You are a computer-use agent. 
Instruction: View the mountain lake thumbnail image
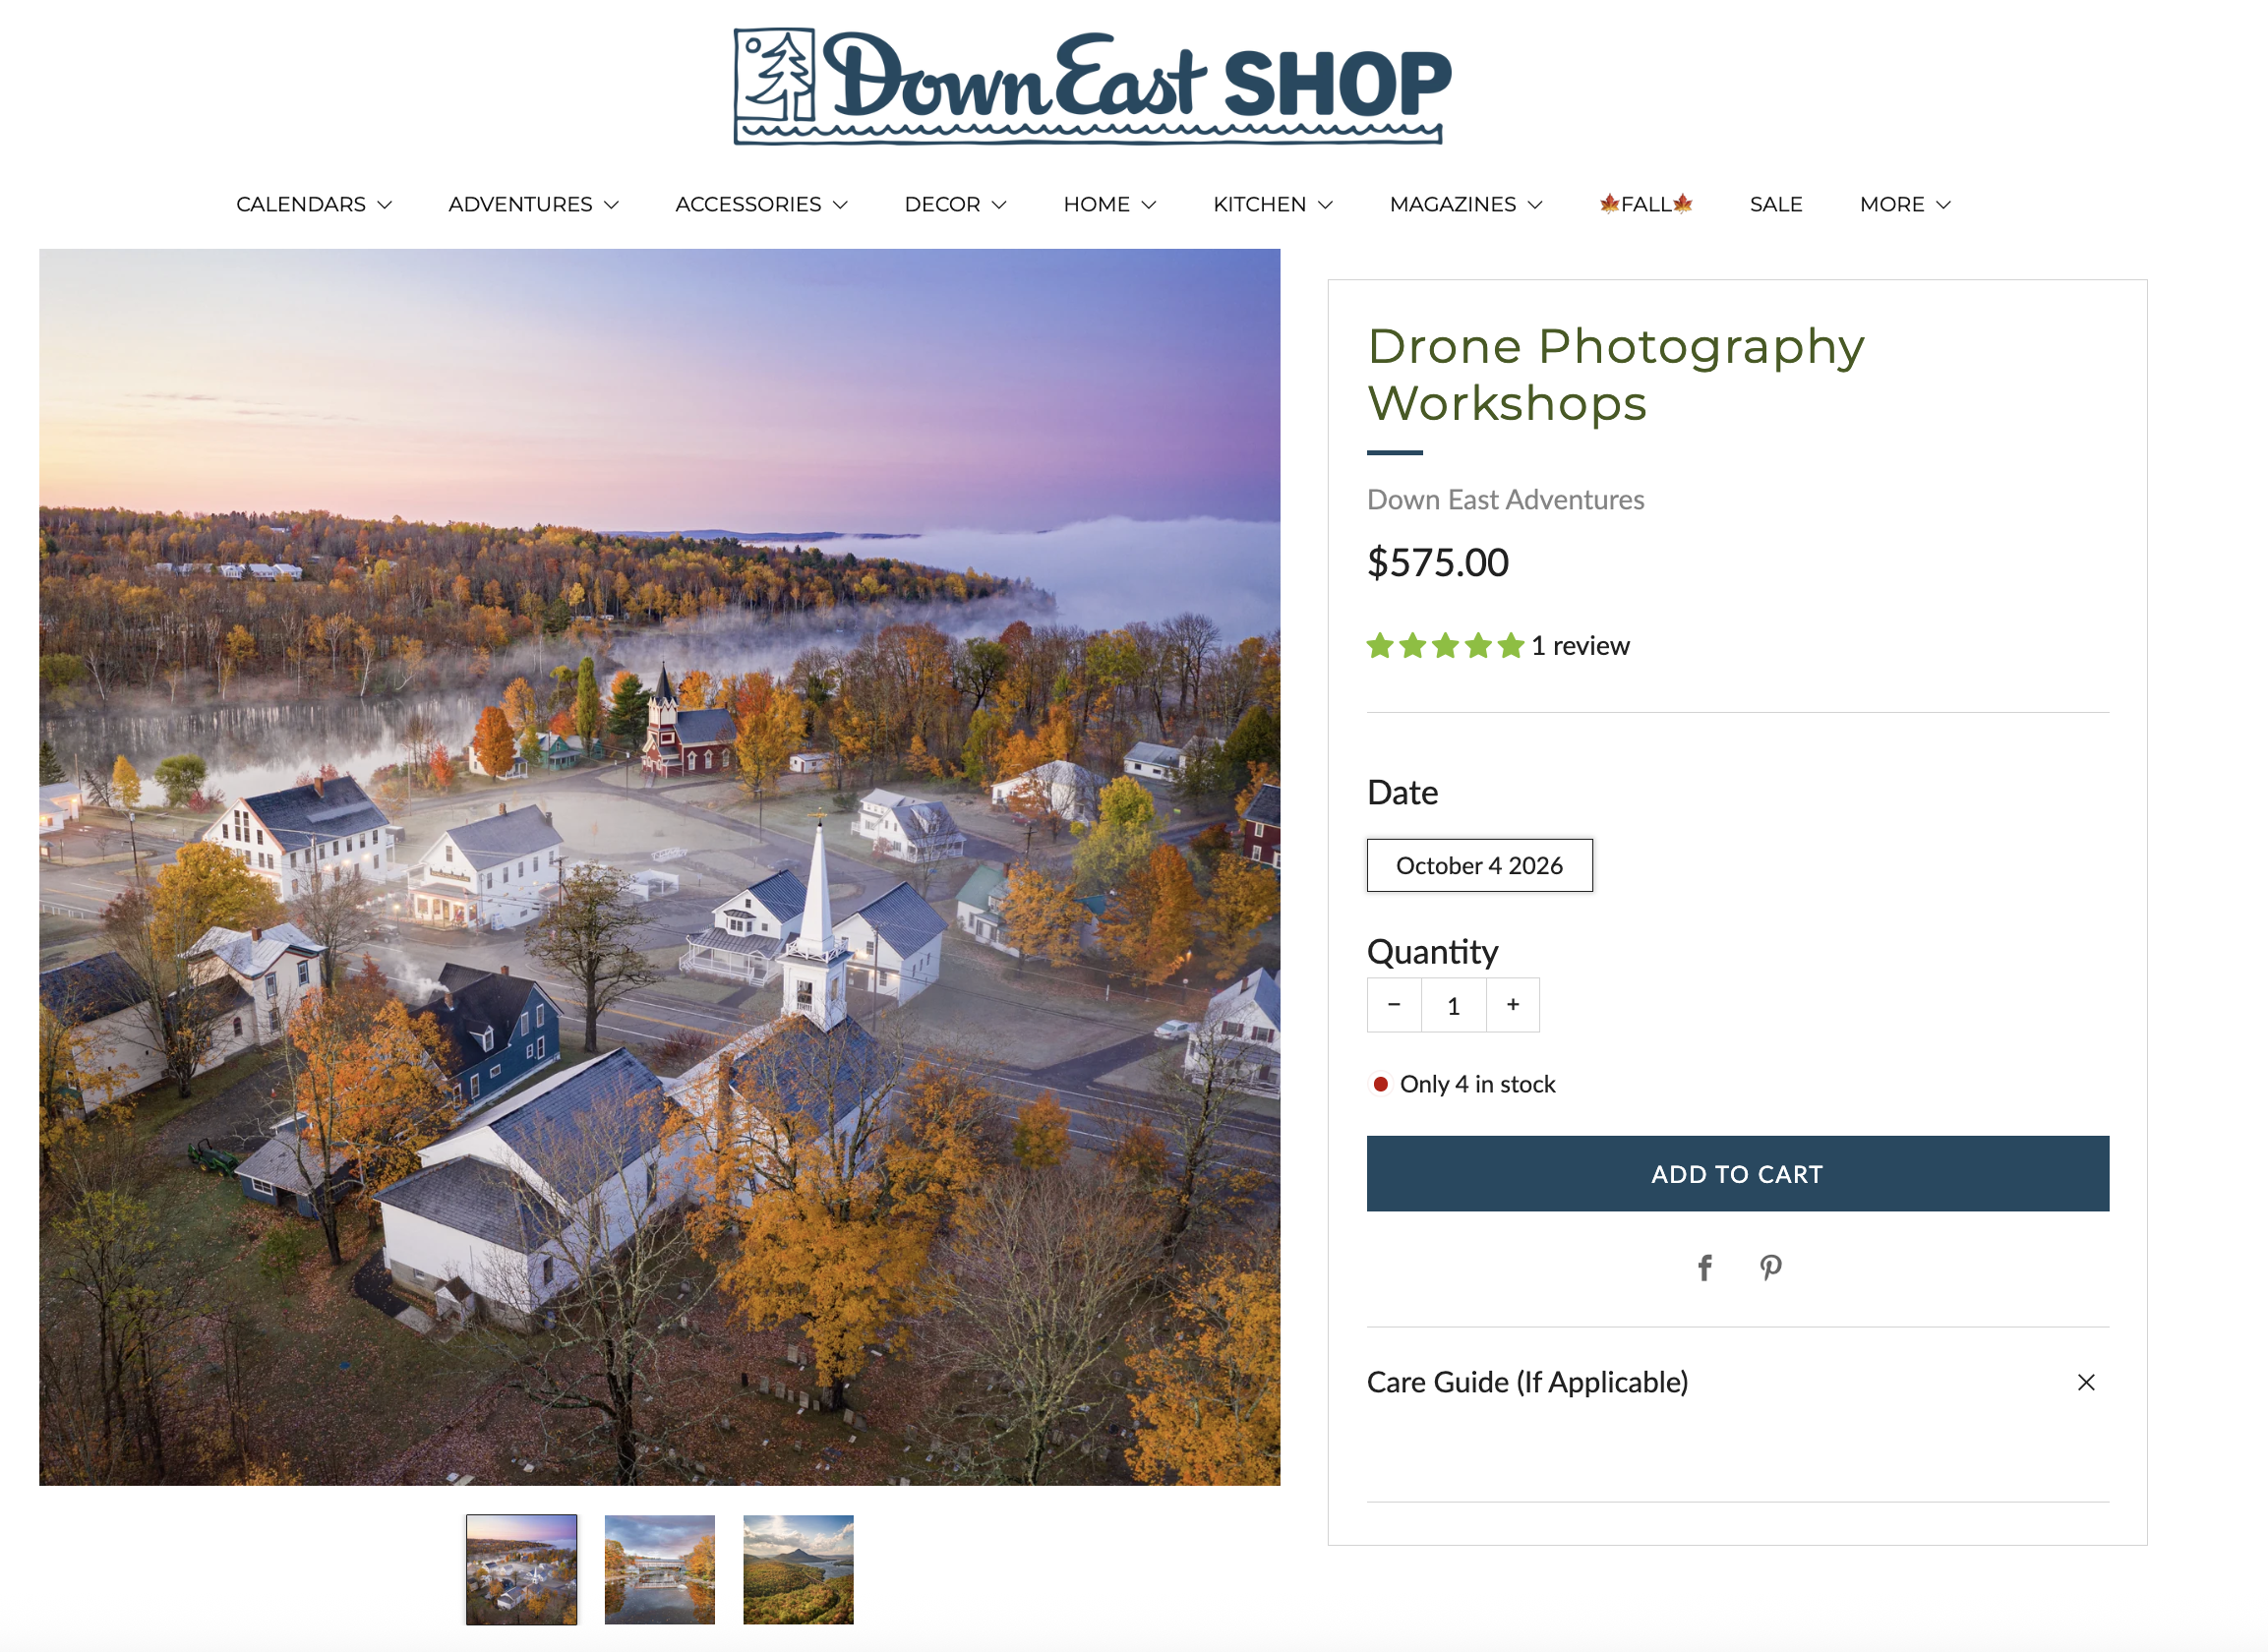[x=798, y=1570]
